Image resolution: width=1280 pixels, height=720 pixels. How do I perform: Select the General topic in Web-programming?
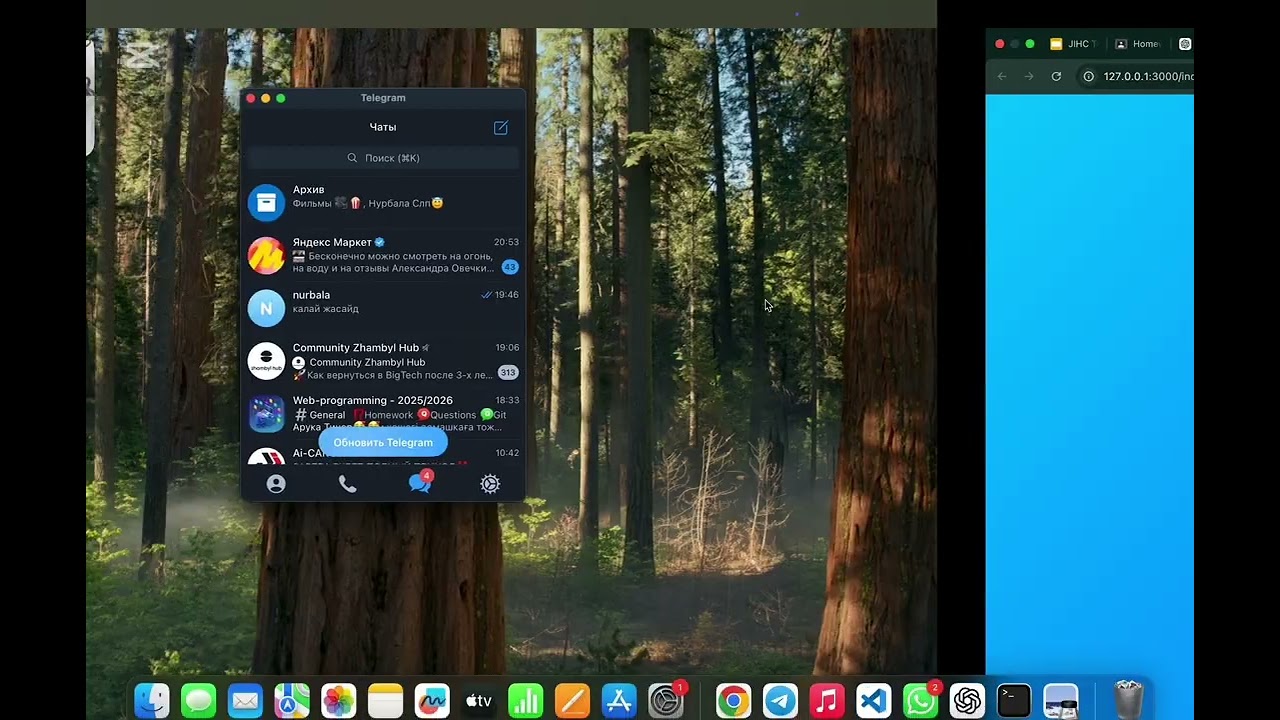320,415
